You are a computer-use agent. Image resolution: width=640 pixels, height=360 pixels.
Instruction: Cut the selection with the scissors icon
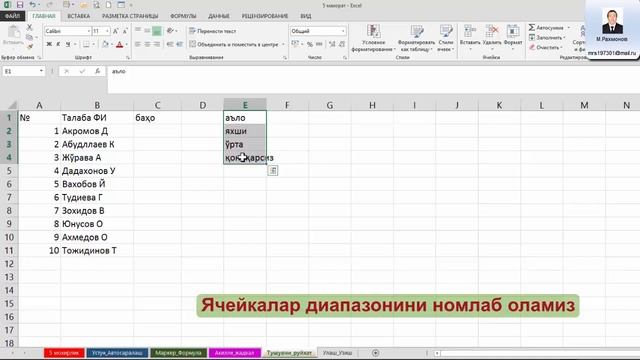[x=29, y=27]
